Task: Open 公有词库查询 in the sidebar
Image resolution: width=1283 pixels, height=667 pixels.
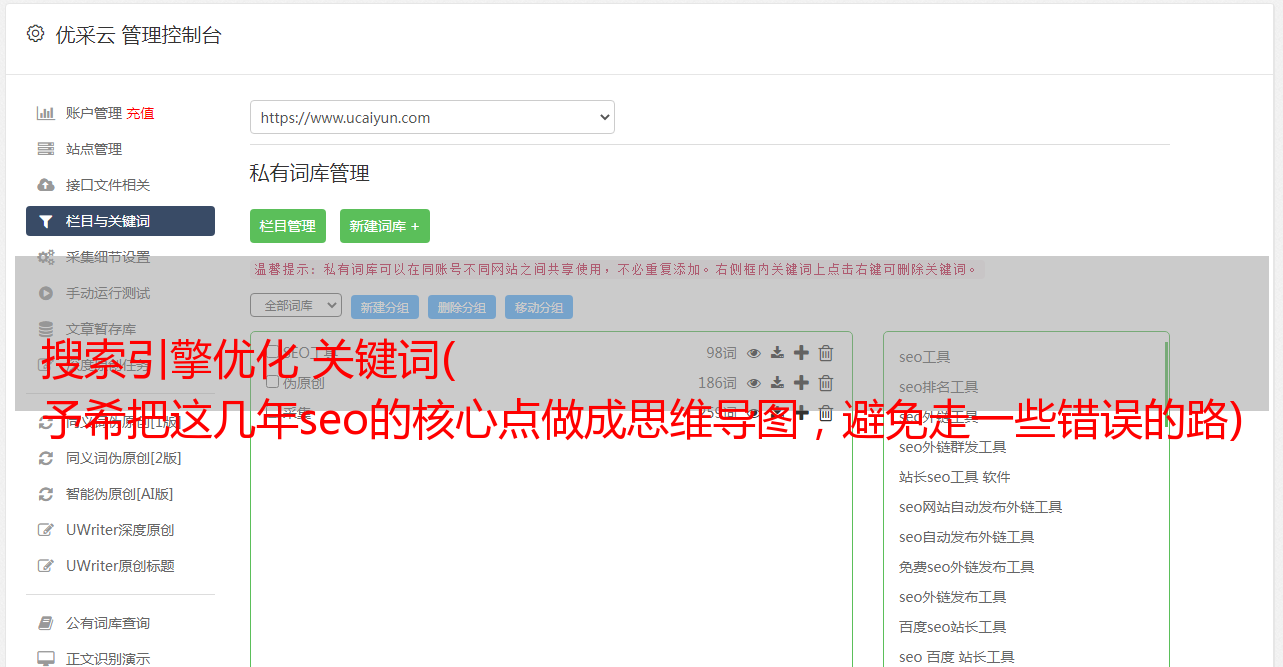Action: [x=108, y=623]
